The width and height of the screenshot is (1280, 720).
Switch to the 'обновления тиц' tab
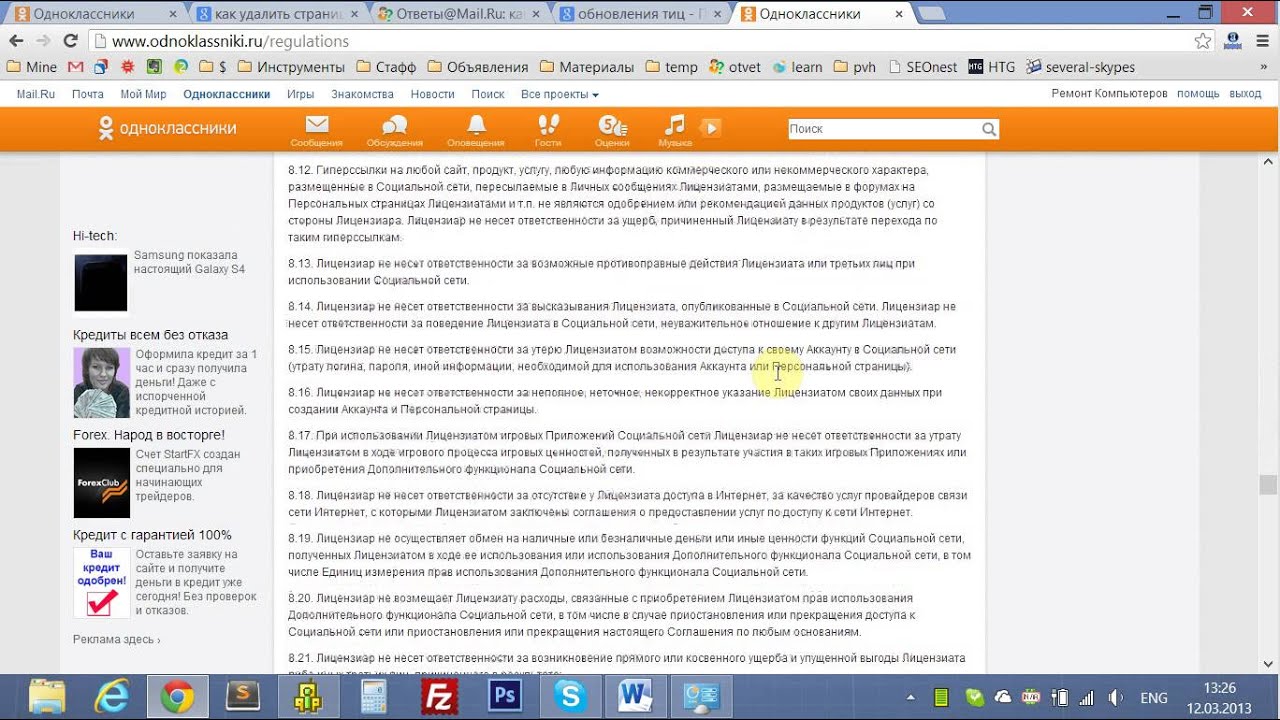point(640,14)
